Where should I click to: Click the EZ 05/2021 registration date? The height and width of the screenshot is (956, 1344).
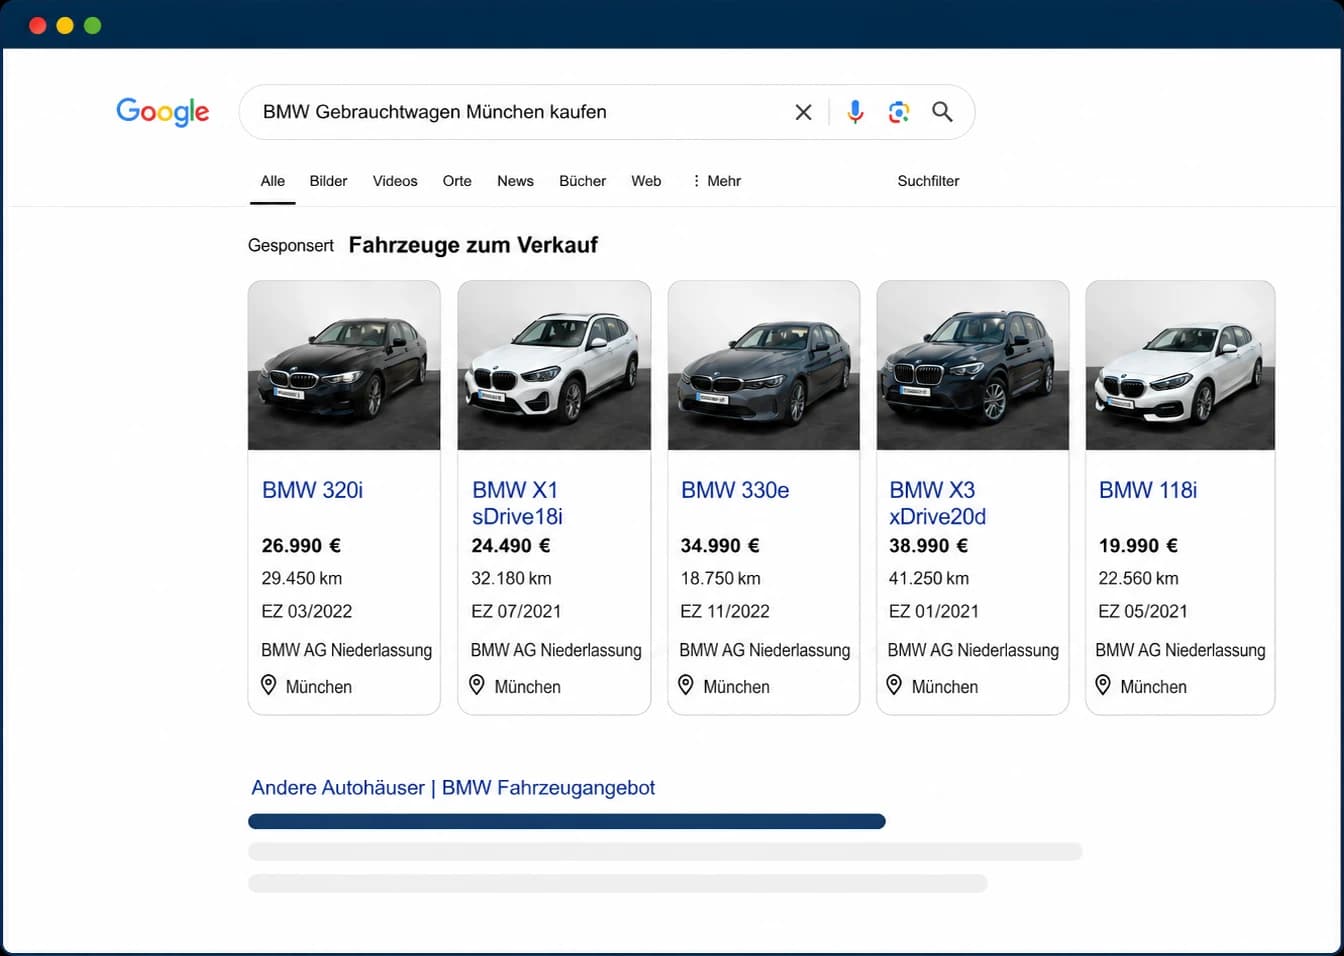tap(1143, 611)
